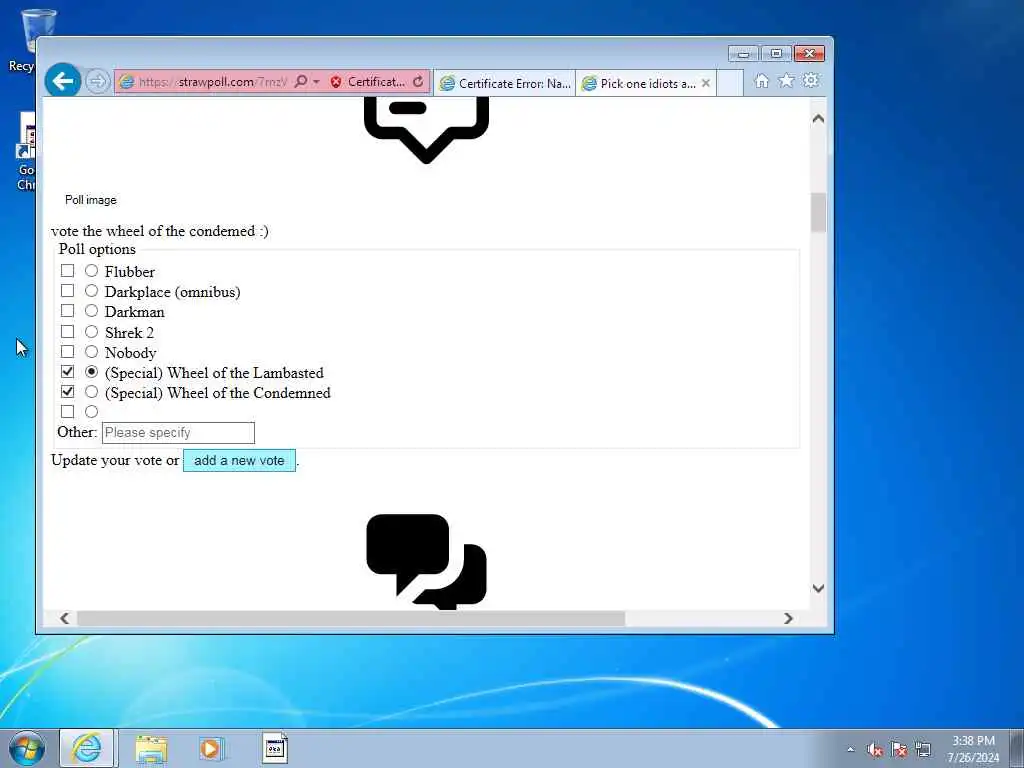Open Windows Media Player taskbar icon
Image resolution: width=1024 pixels, height=768 pixels.
[x=212, y=748]
